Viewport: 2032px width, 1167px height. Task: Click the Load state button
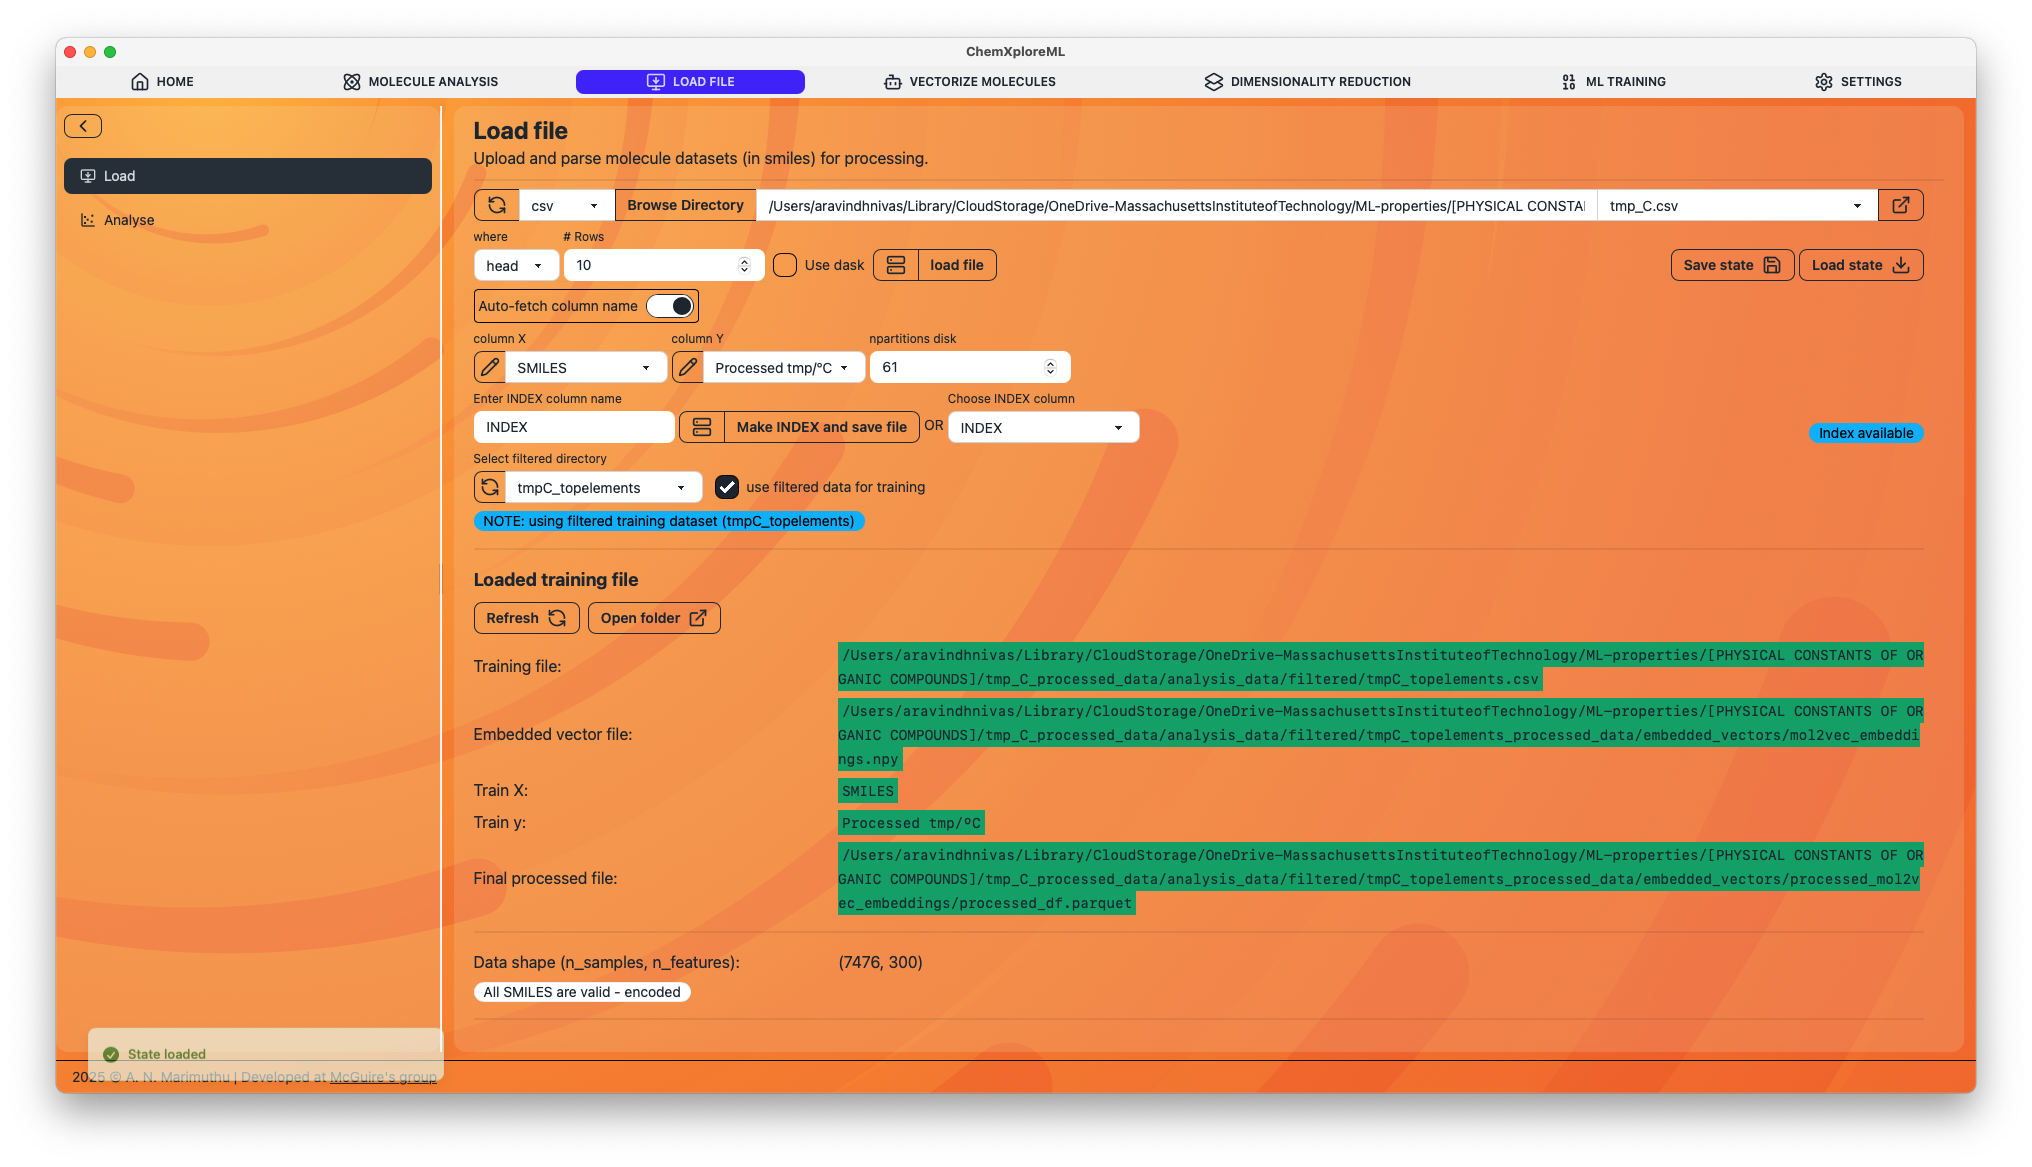coord(1861,265)
